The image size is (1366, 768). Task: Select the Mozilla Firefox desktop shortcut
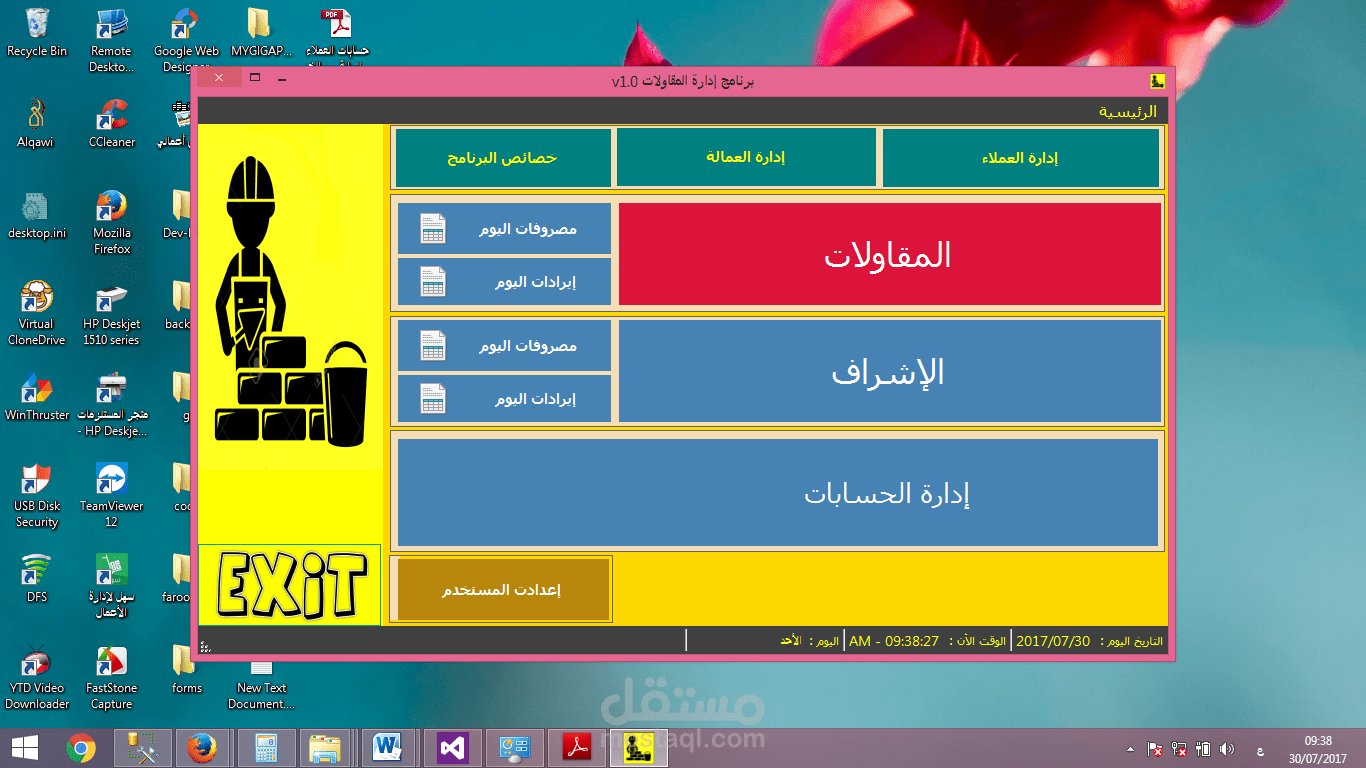pos(111,222)
